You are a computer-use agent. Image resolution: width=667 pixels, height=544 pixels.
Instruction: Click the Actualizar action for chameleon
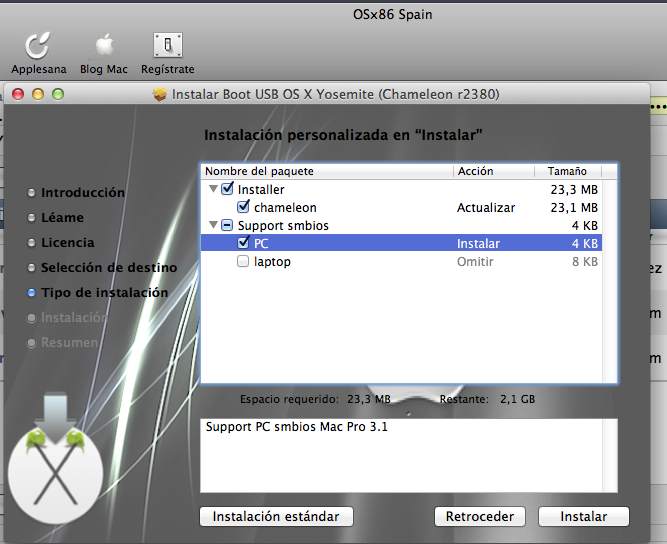[486, 208]
